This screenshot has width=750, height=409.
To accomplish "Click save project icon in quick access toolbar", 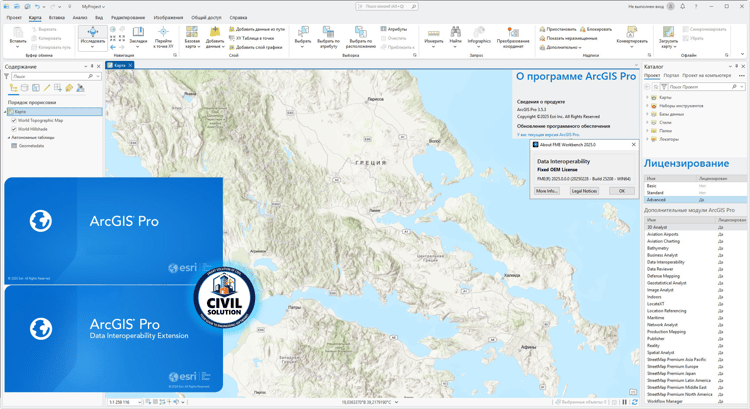I will (27, 6).
